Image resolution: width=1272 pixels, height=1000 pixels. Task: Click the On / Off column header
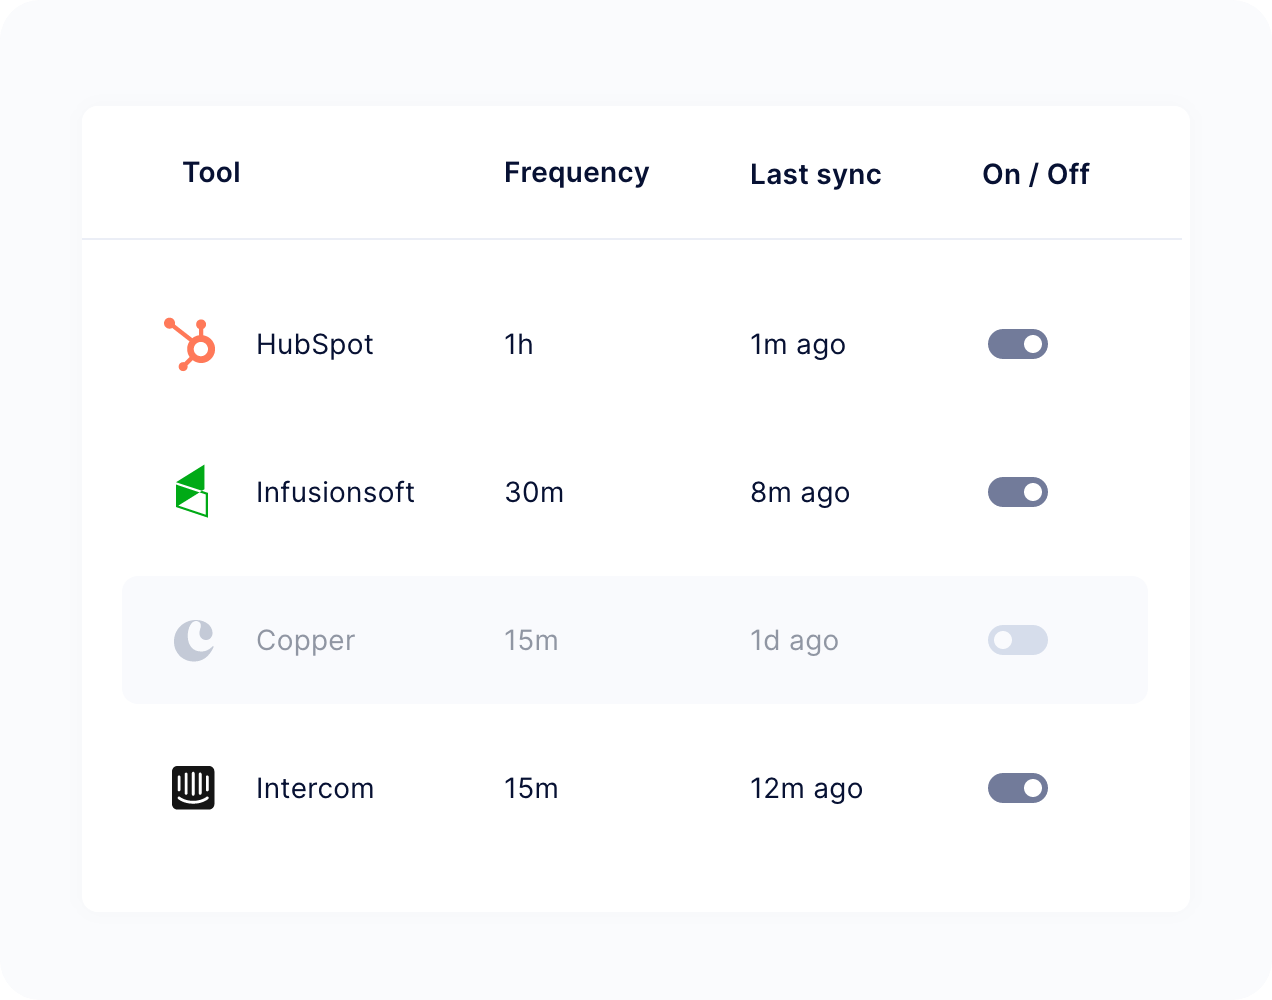(1036, 174)
